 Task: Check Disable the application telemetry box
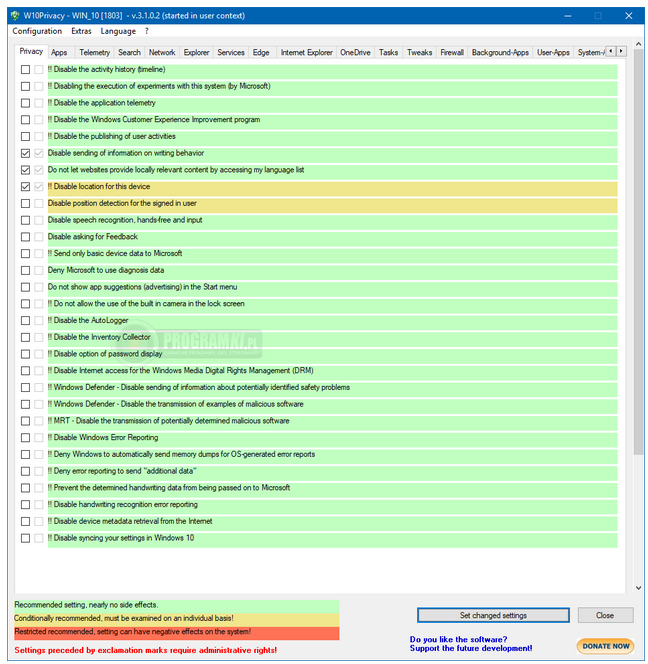click(25, 103)
